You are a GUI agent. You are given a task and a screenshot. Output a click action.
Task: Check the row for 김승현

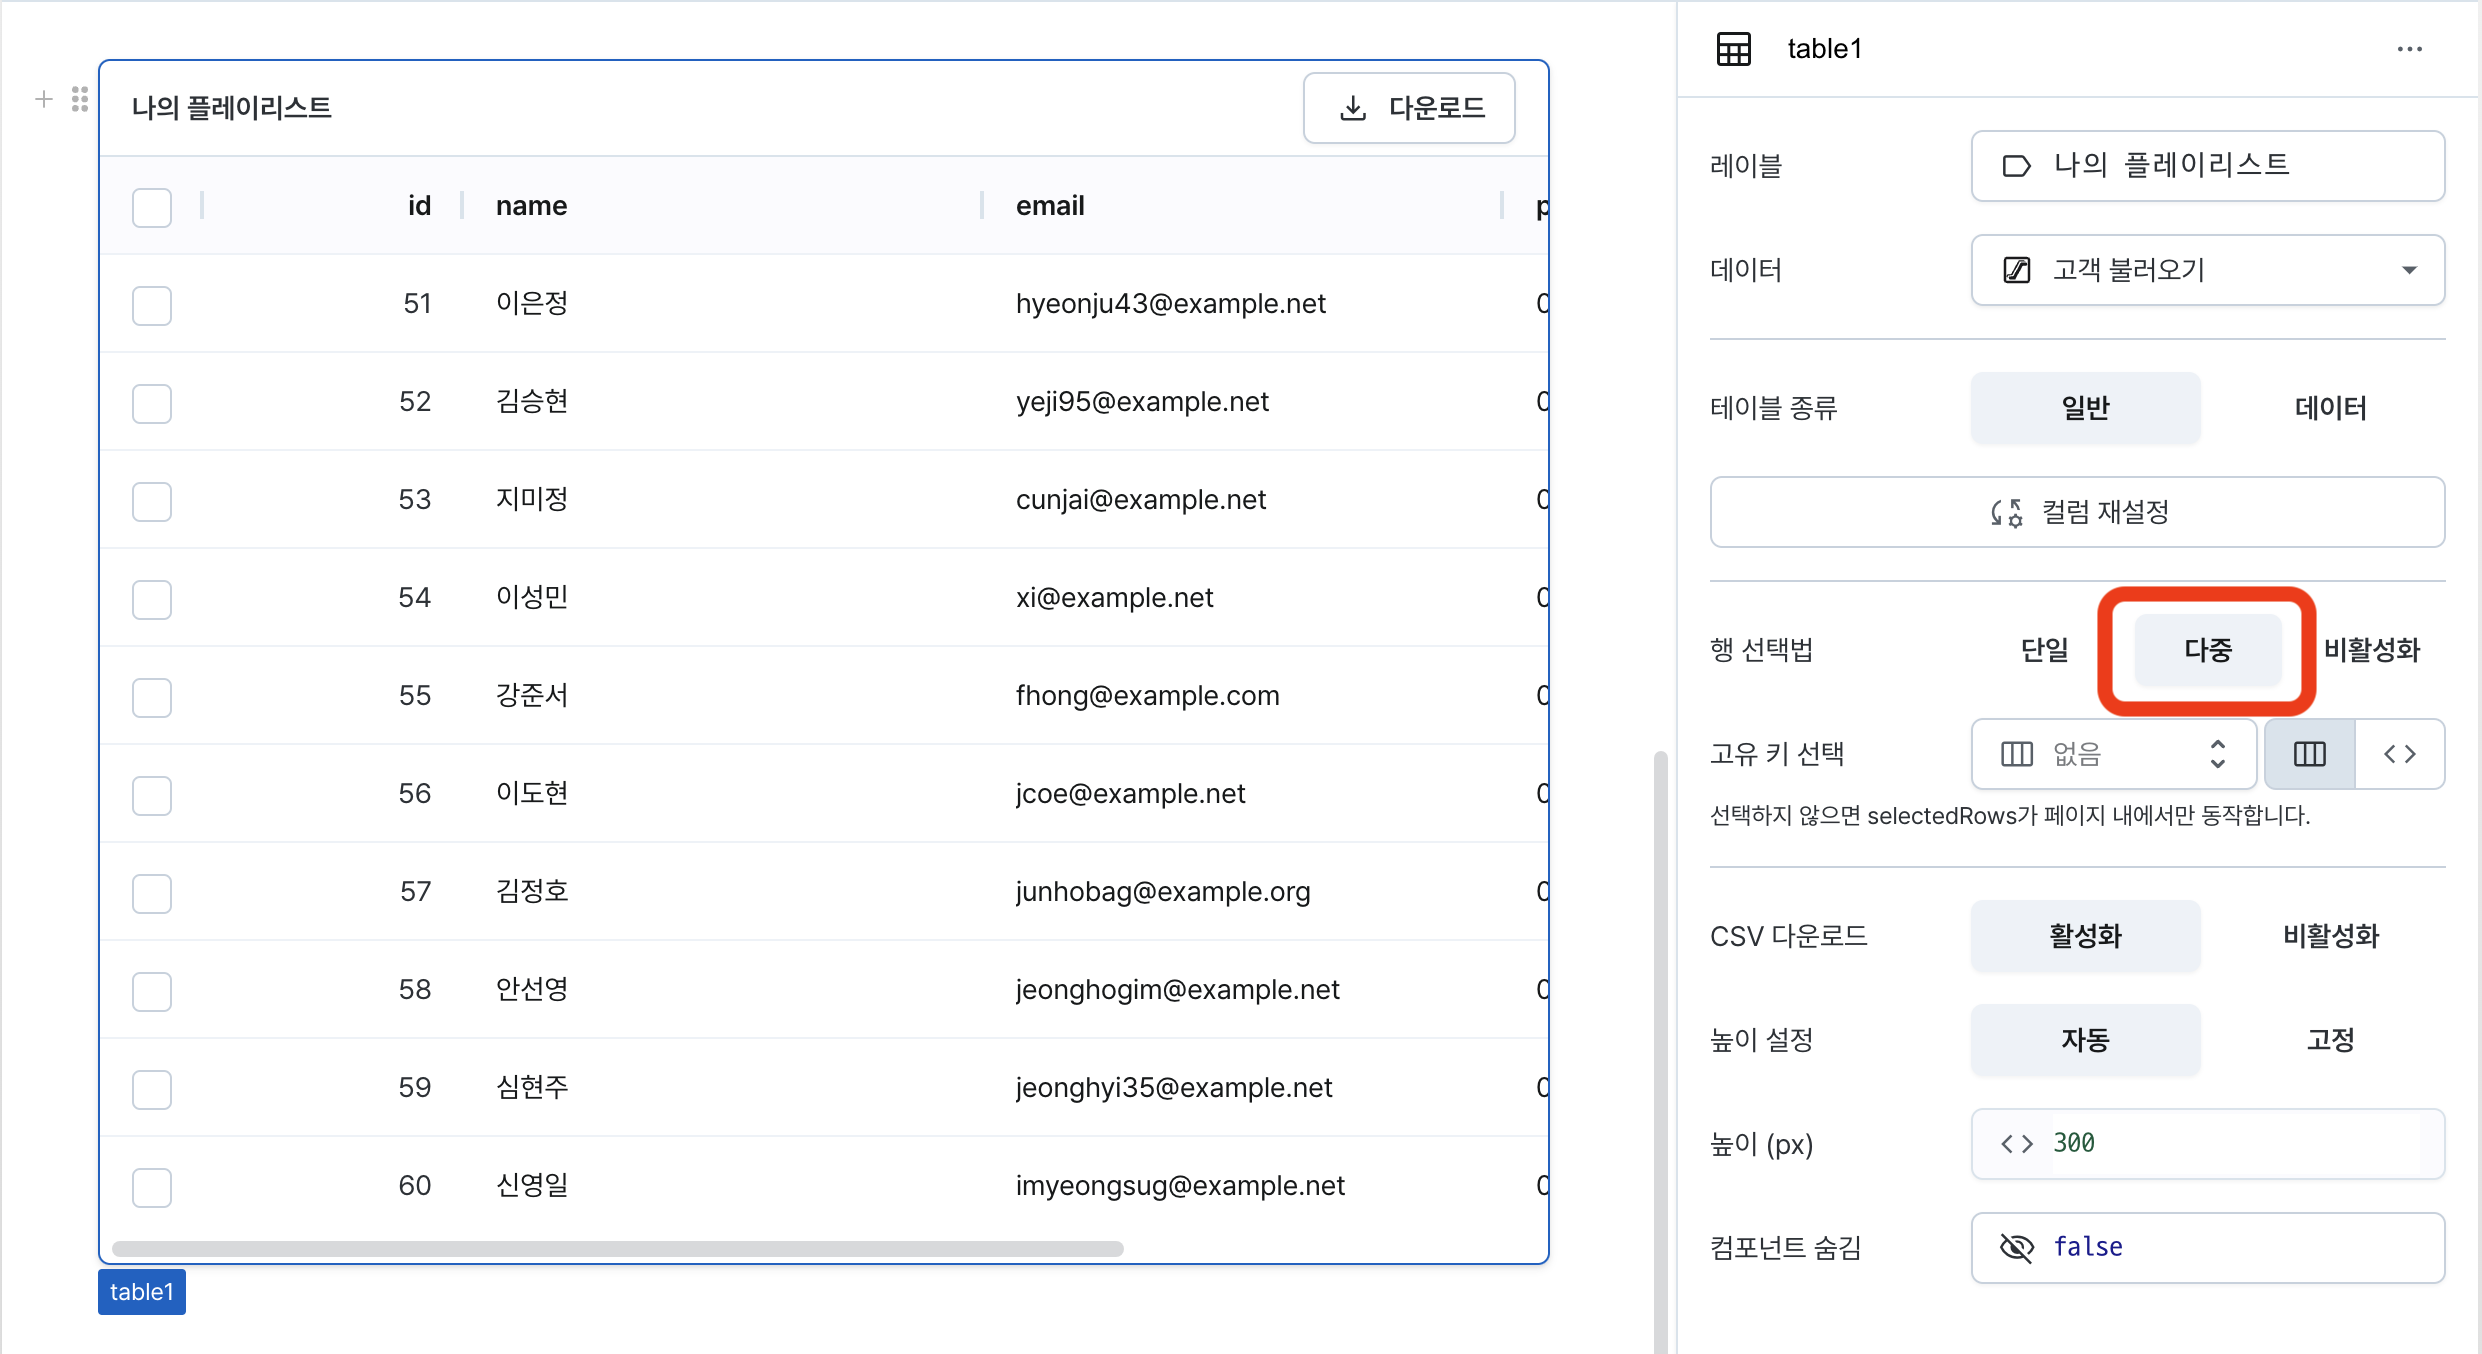pyautogui.click(x=152, y=403)
